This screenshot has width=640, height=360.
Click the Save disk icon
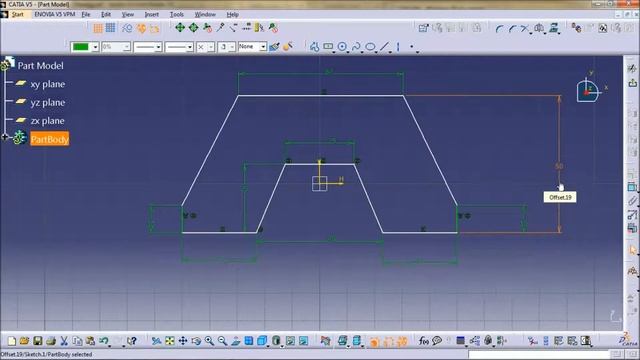pyautogui.click(x=38, y=341)
